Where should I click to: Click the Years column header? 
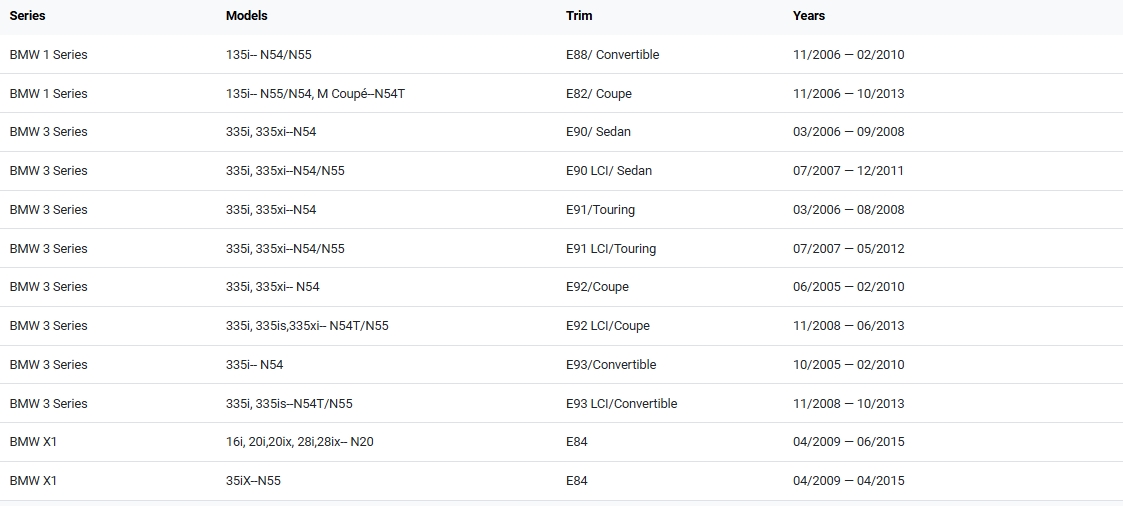click(808, 16)
